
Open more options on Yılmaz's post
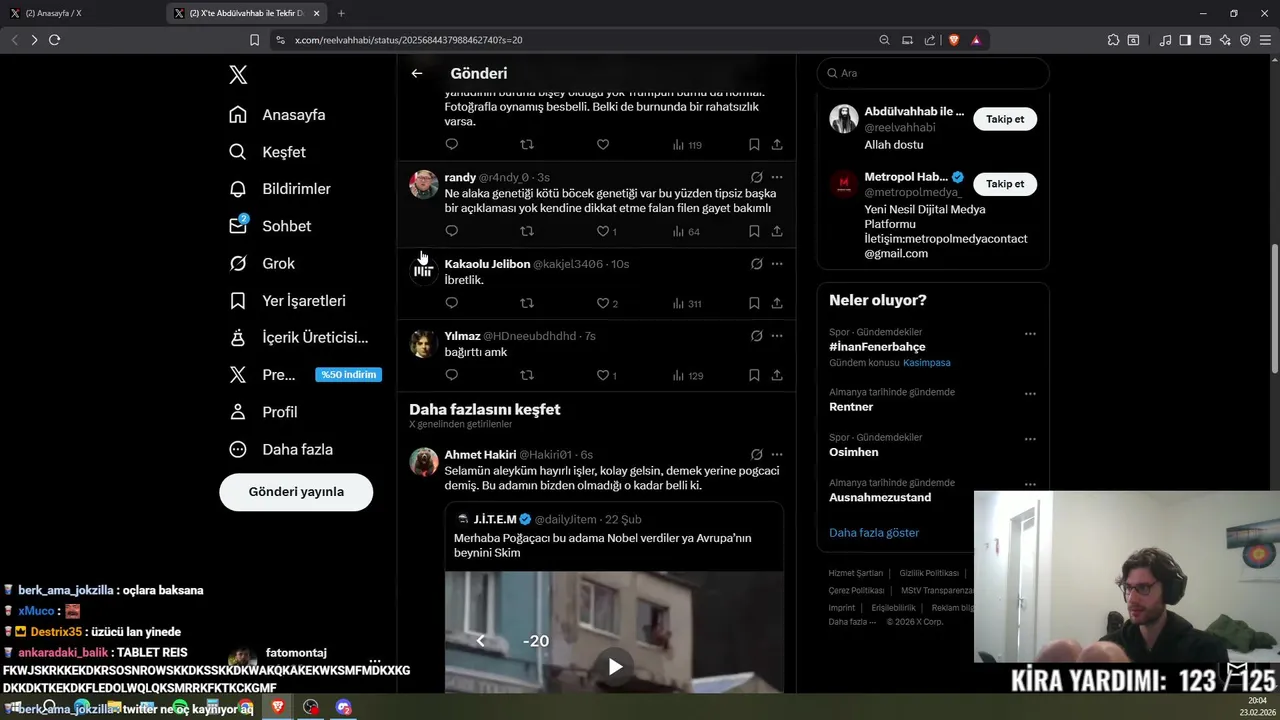coord(777,336)
